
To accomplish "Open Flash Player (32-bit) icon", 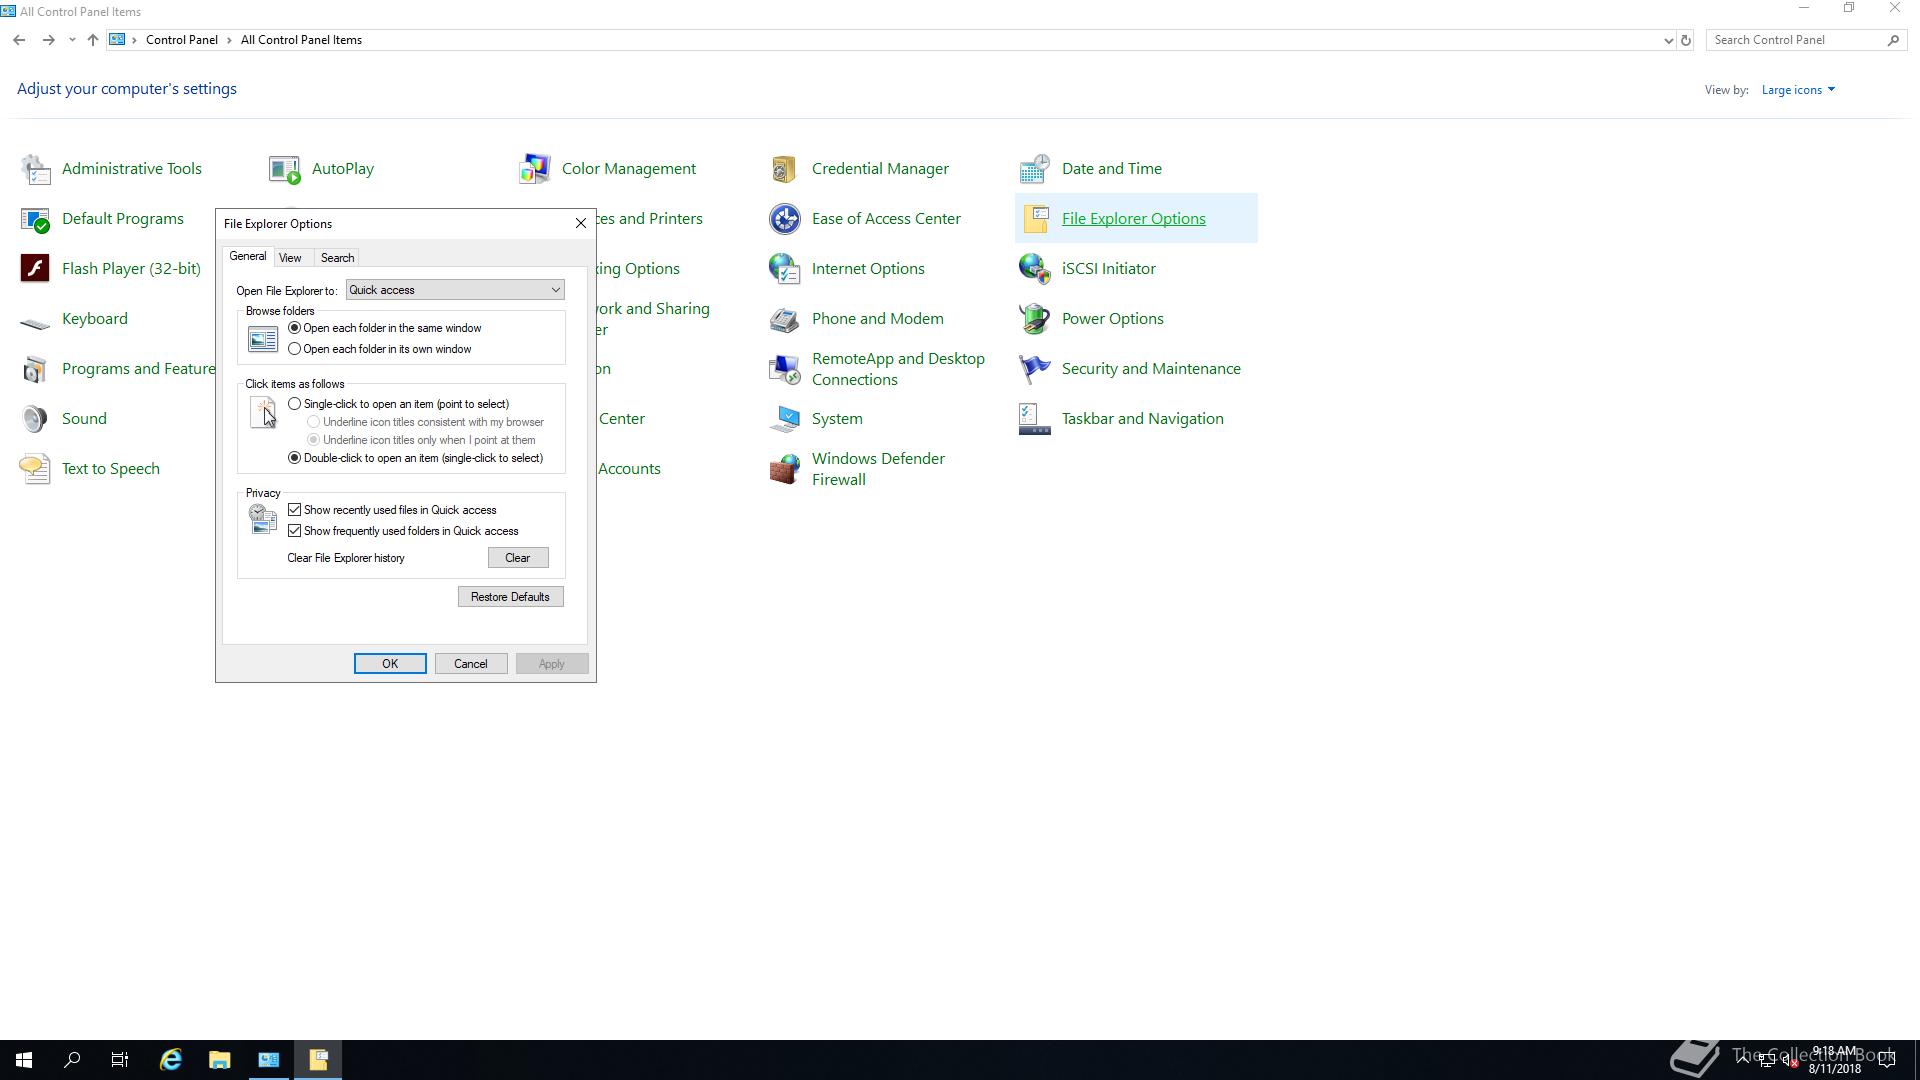I will click(x=35, y=269).
